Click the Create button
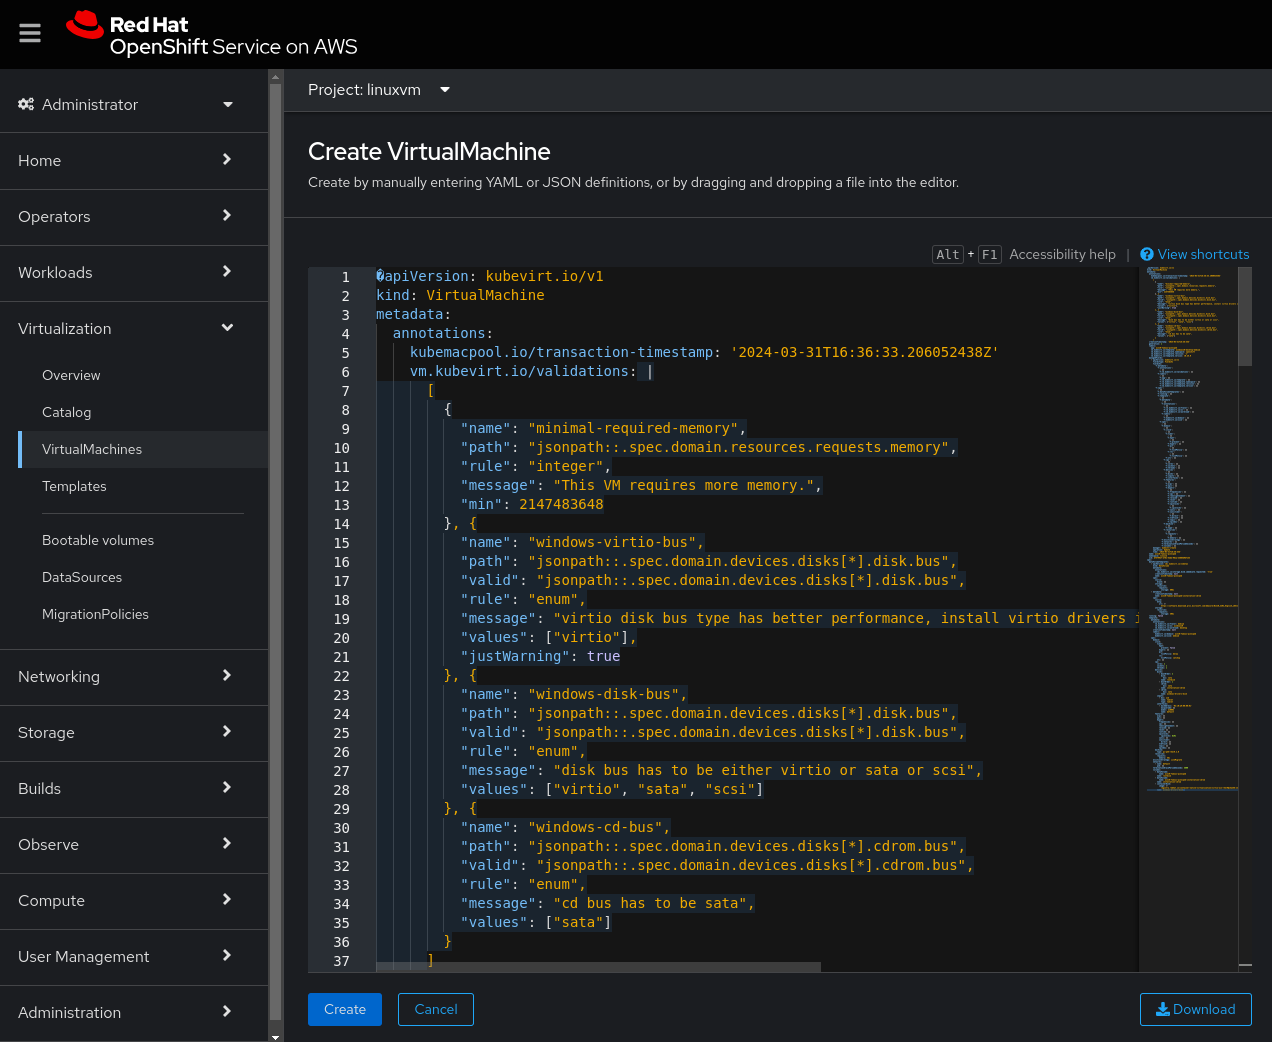This screenshot has height=1042, width=1272. [345, 1009]
